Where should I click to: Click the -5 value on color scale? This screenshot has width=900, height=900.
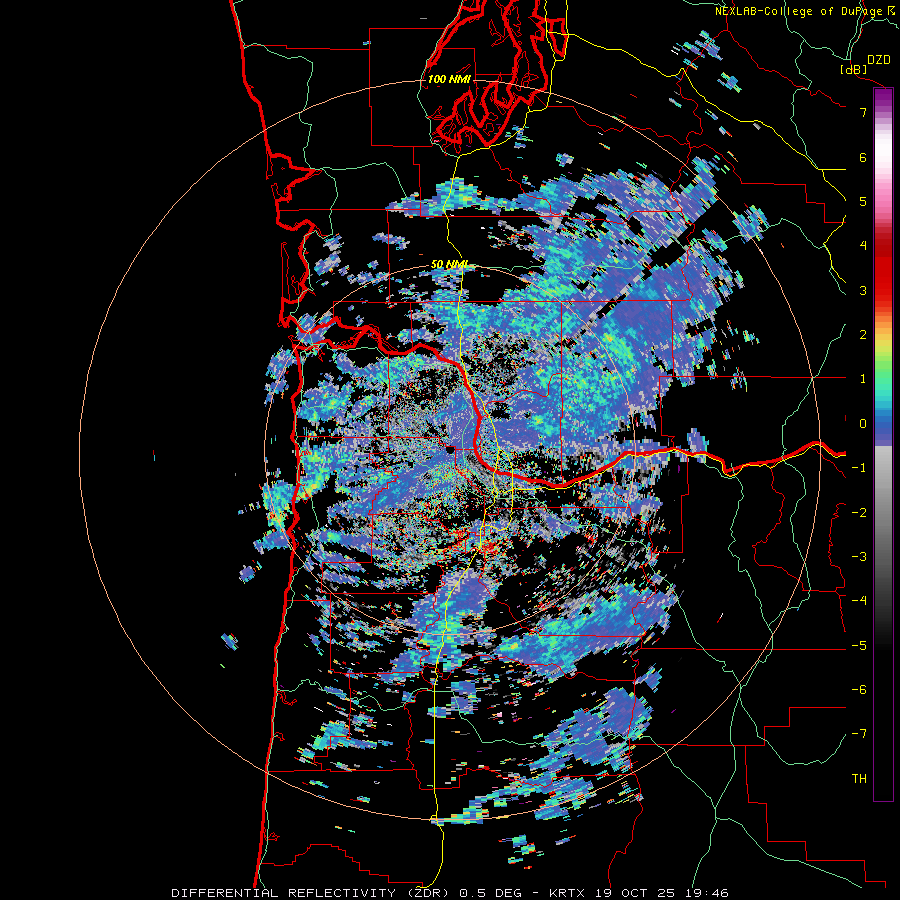(859, 646)
